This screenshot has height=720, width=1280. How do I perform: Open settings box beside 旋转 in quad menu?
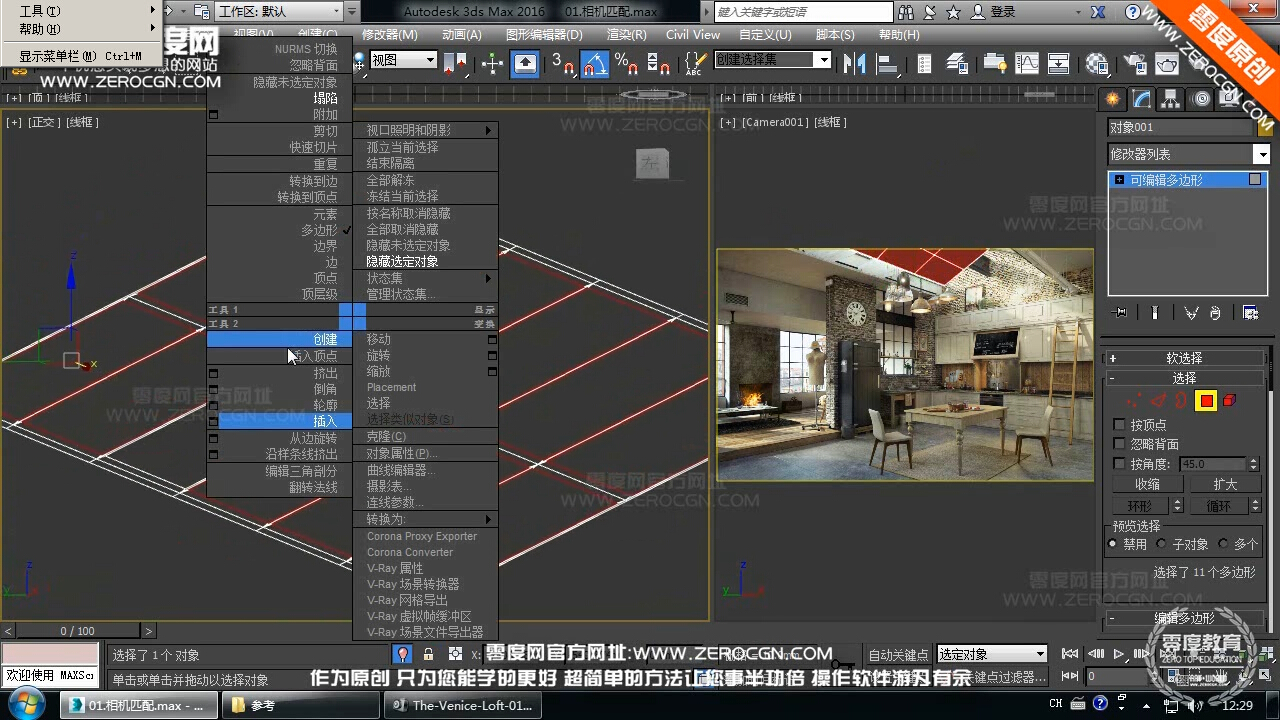492,356
